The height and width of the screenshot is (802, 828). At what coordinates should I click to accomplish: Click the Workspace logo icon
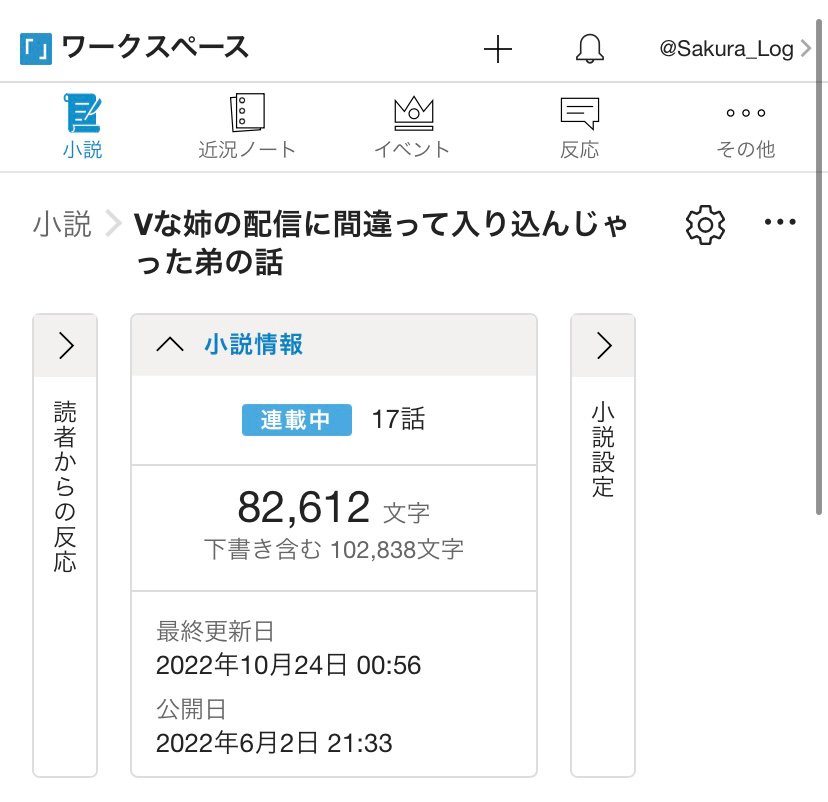coord(36,48)
